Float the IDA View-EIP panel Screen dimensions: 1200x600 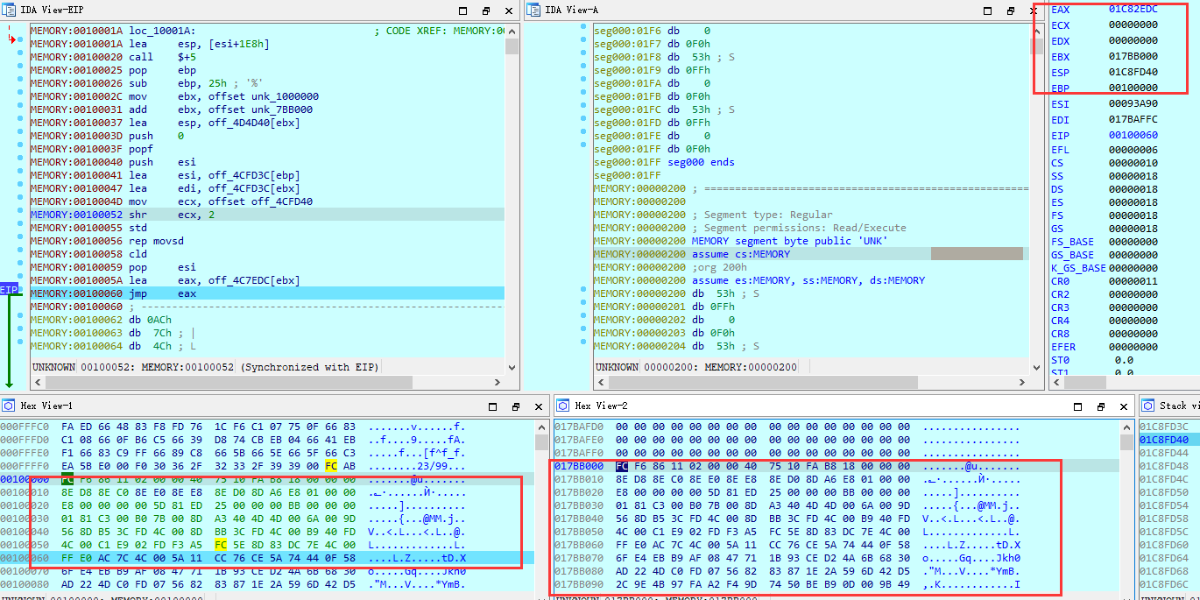486,10
